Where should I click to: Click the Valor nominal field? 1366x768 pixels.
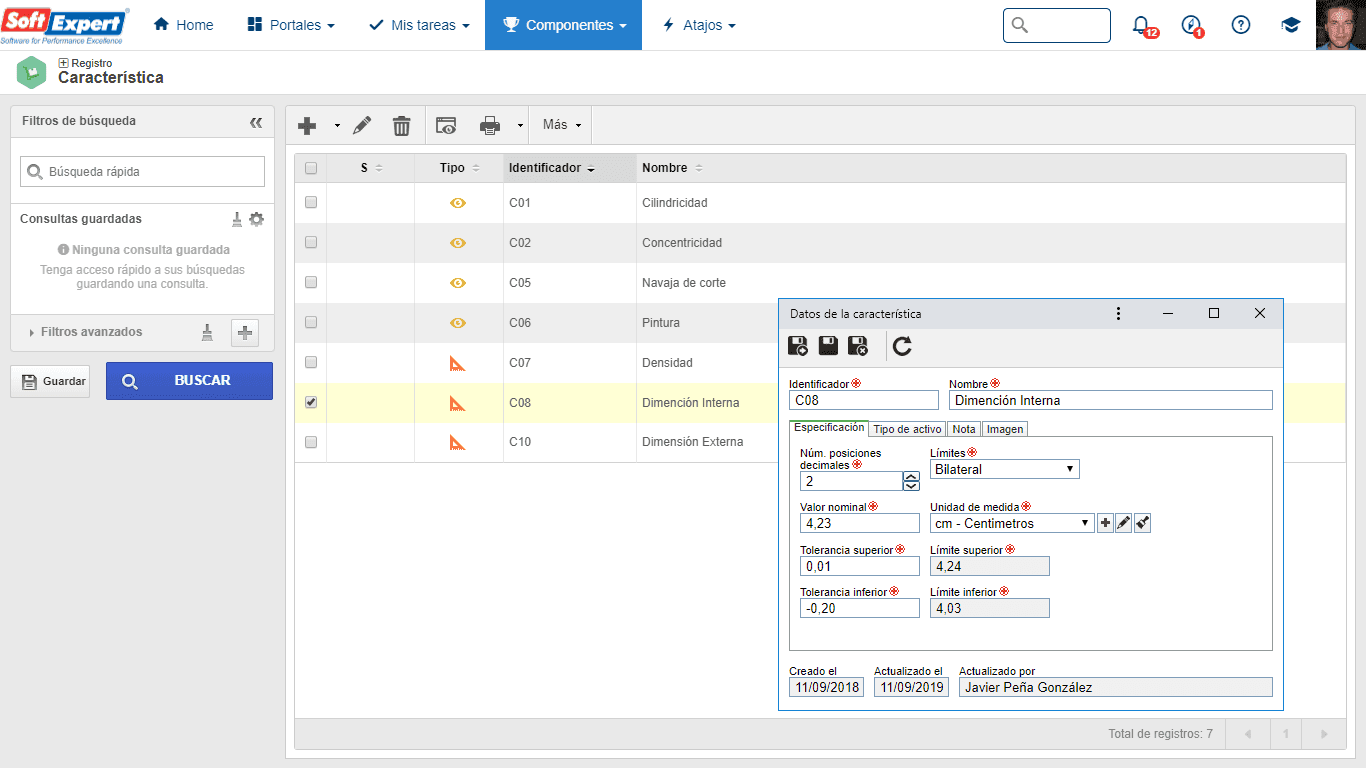point(860,523)
